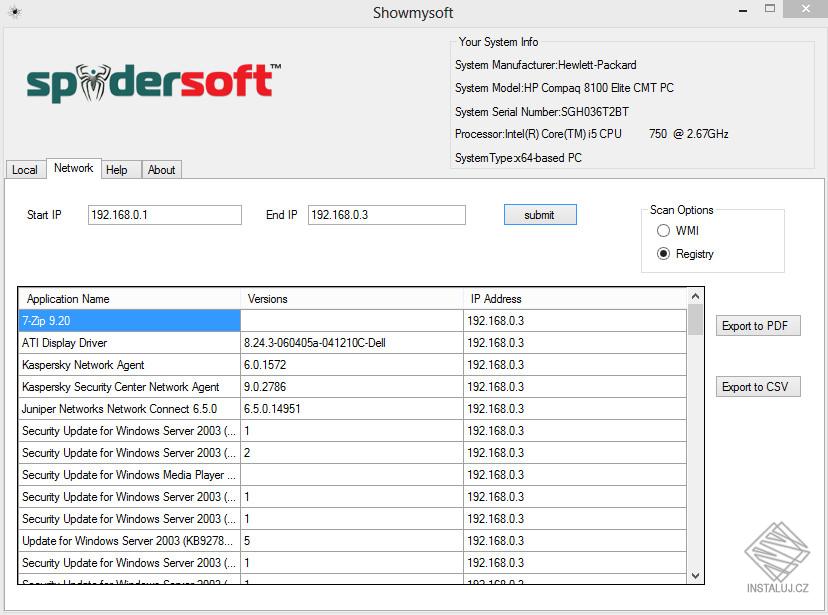Export results with Export to PDF
The height and width of the screenshot is (615, 828).
click(758, 326)
